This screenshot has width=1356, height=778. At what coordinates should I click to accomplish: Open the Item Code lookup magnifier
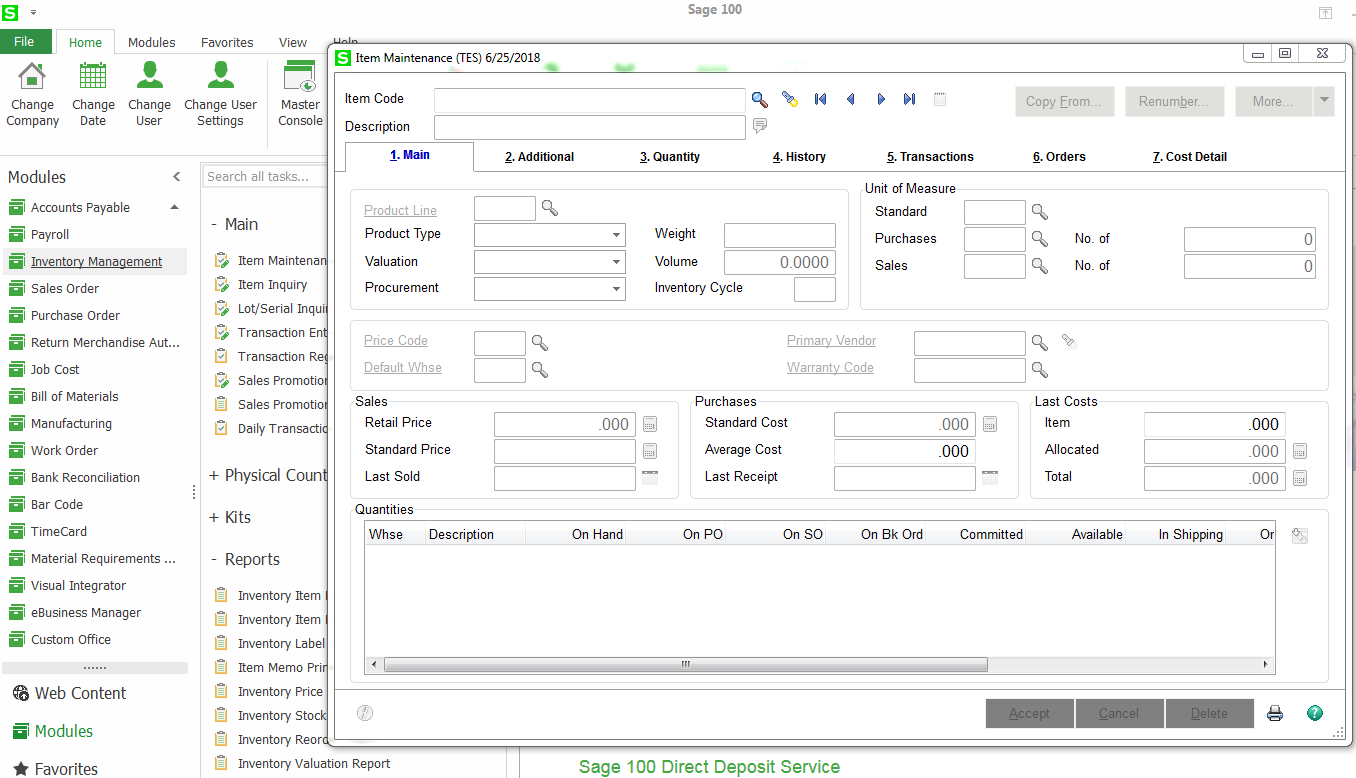[x=759, y=99]
